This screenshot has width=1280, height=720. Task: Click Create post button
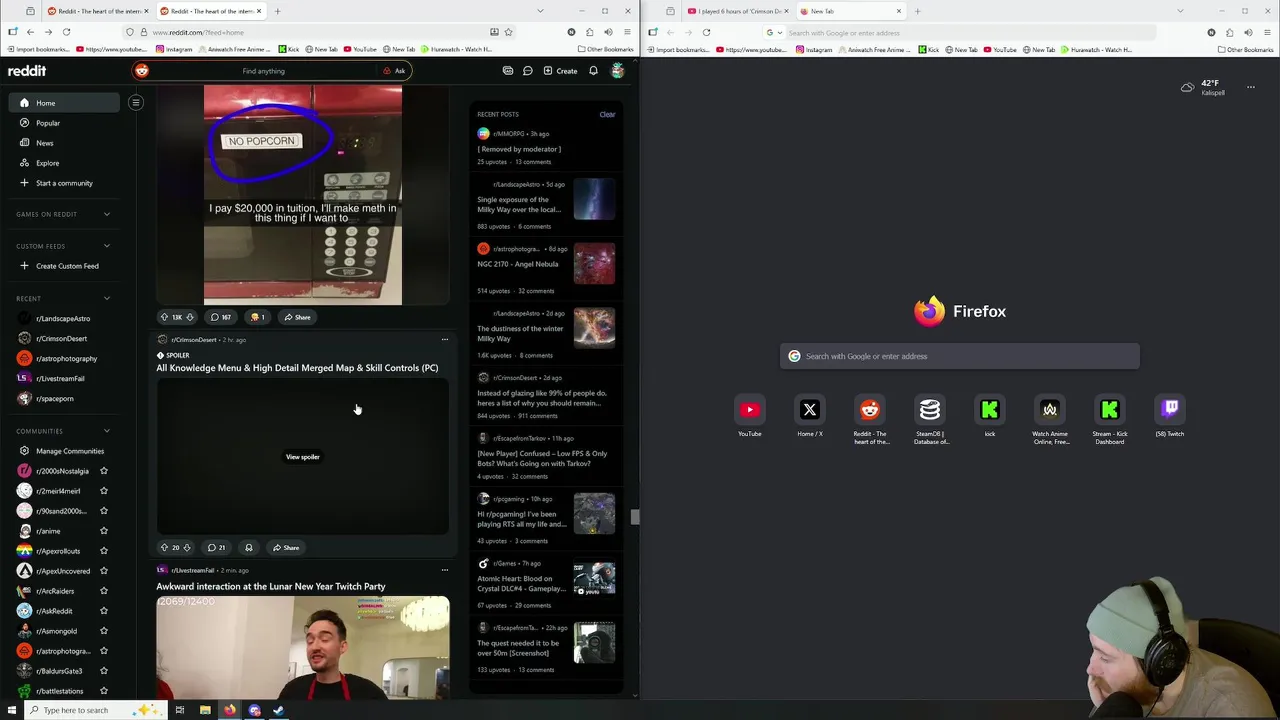pyautogui.click(x=560, y=71)
